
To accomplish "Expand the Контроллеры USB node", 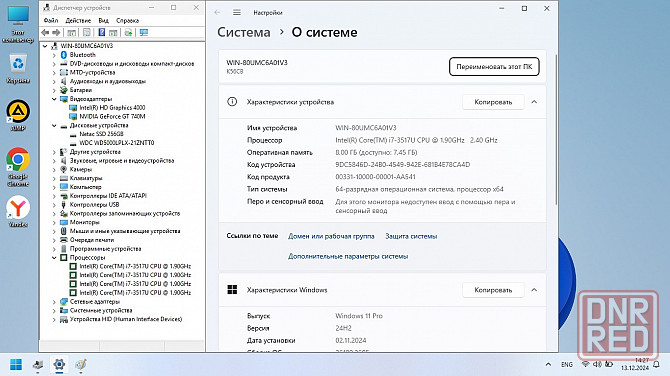I will pos(54,205).
